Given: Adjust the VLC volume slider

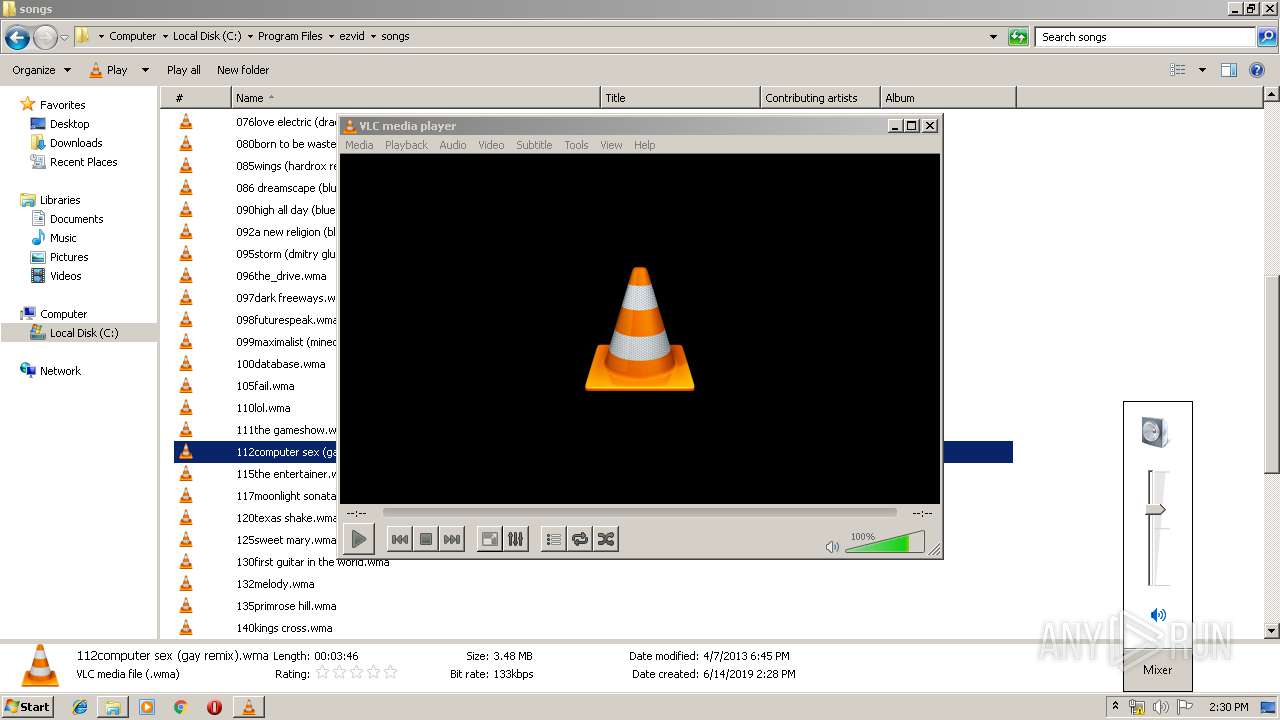Looking at the screenshot, I should point(884,543).
